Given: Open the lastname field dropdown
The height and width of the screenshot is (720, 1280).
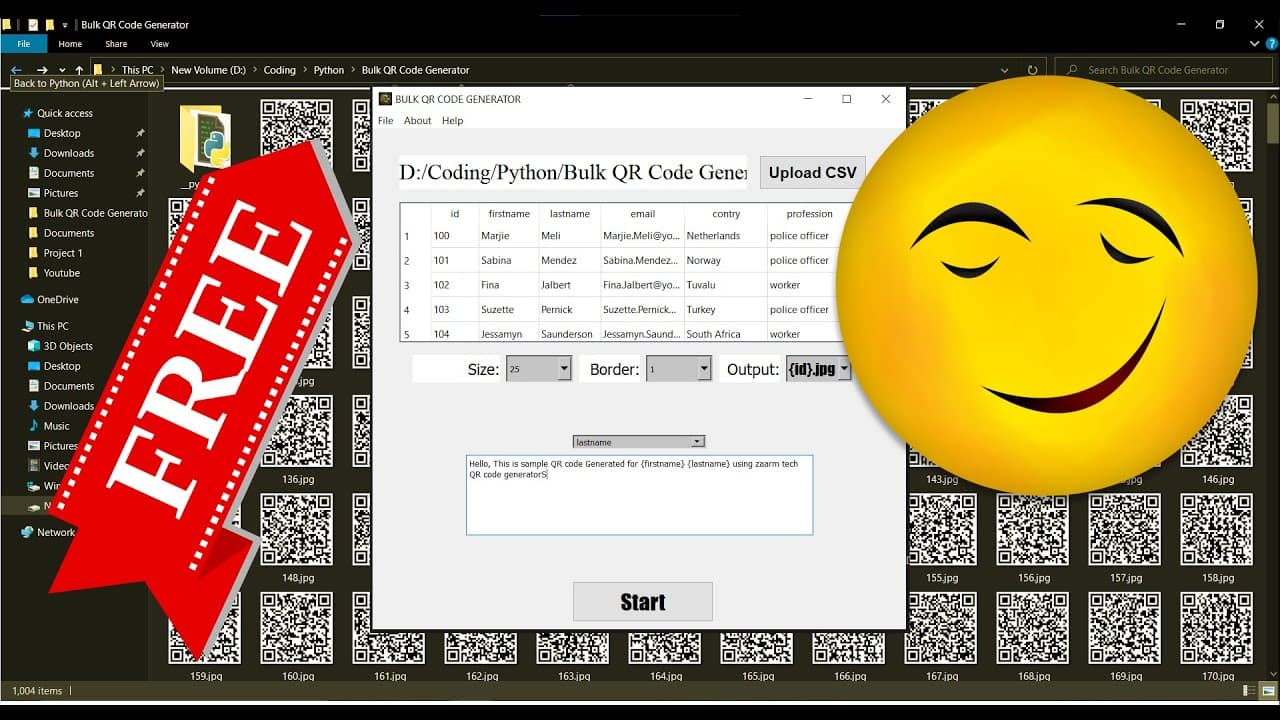Looking at the screenshot, I should point(639,441).
